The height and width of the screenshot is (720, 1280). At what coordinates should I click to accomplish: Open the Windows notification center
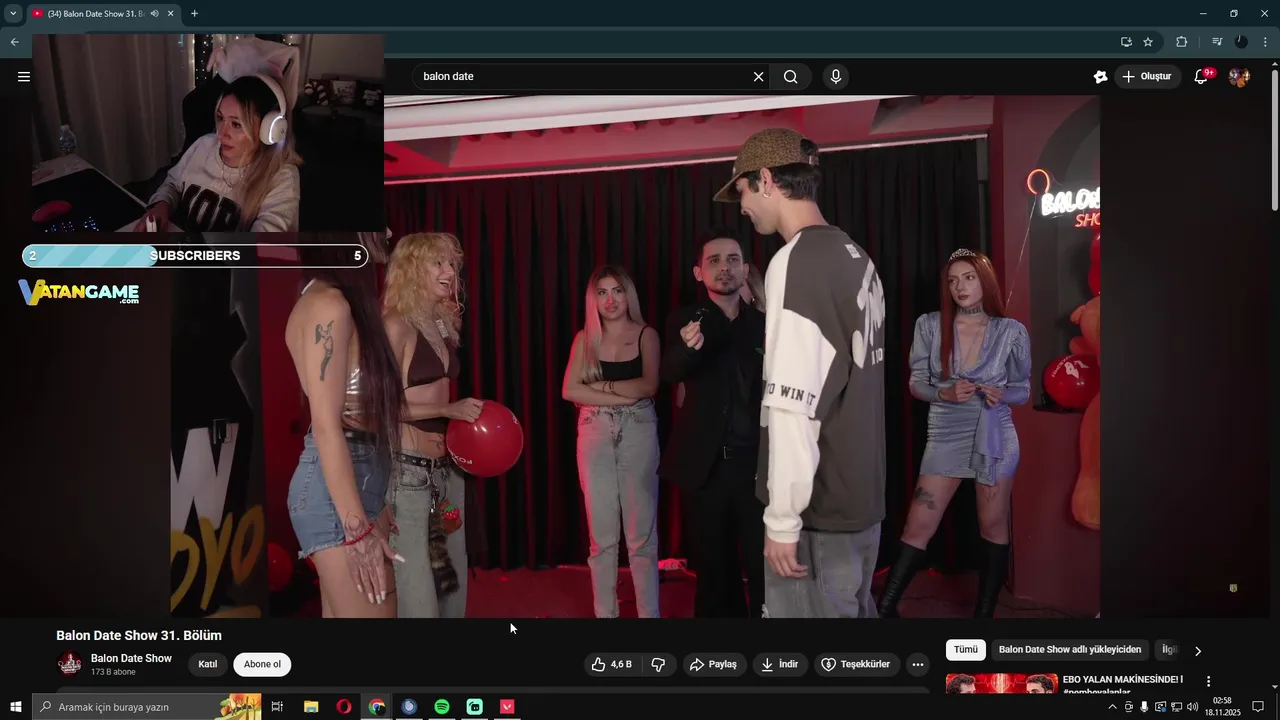tap(1258, 707)
